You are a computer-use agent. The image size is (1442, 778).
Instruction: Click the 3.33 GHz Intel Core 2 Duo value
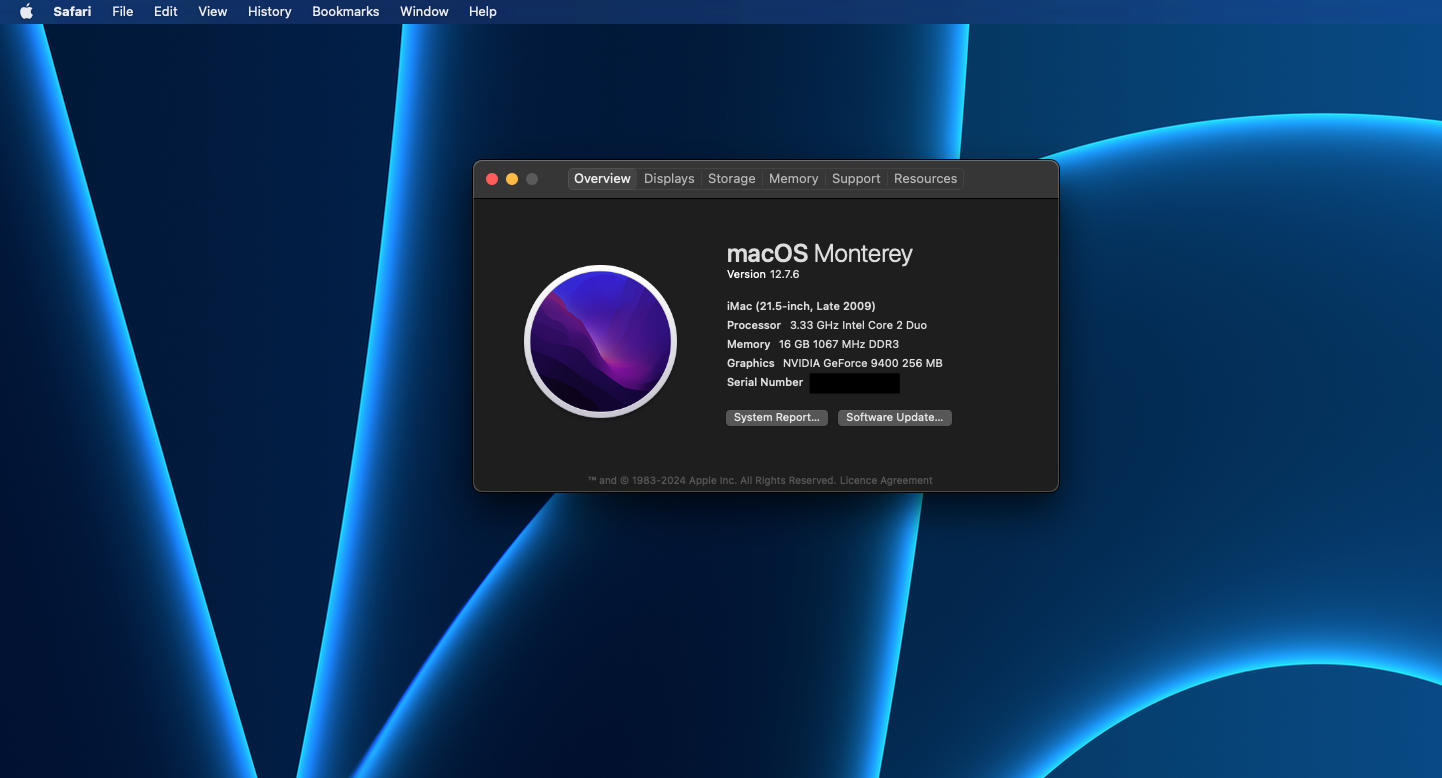click(x=858, y=326)
